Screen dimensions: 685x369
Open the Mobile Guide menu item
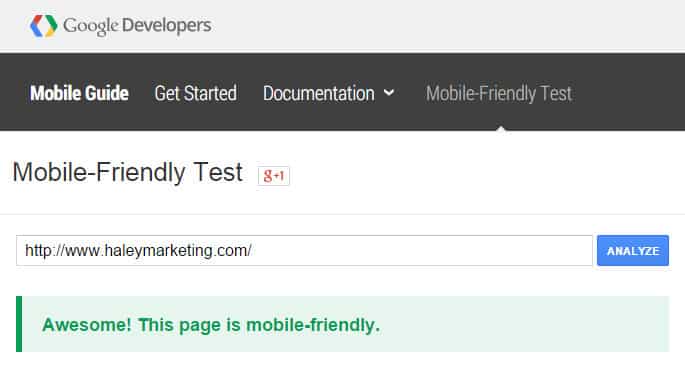pos(80,93)
